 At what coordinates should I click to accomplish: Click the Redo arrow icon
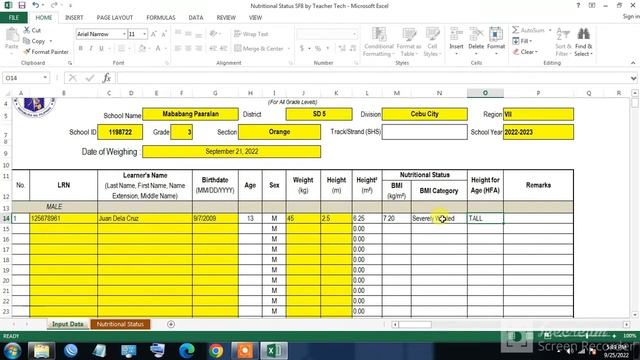(x=53, y=5)
